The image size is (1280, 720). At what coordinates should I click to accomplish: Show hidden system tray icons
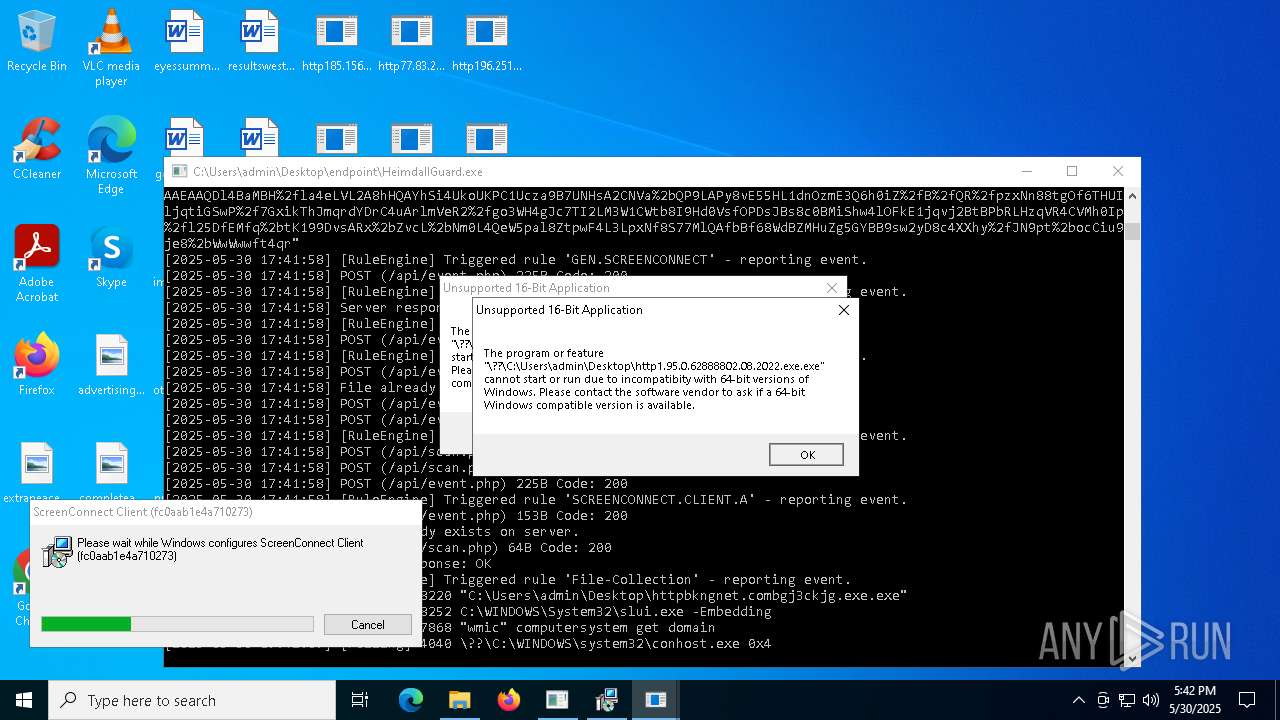pos(1078,700)
